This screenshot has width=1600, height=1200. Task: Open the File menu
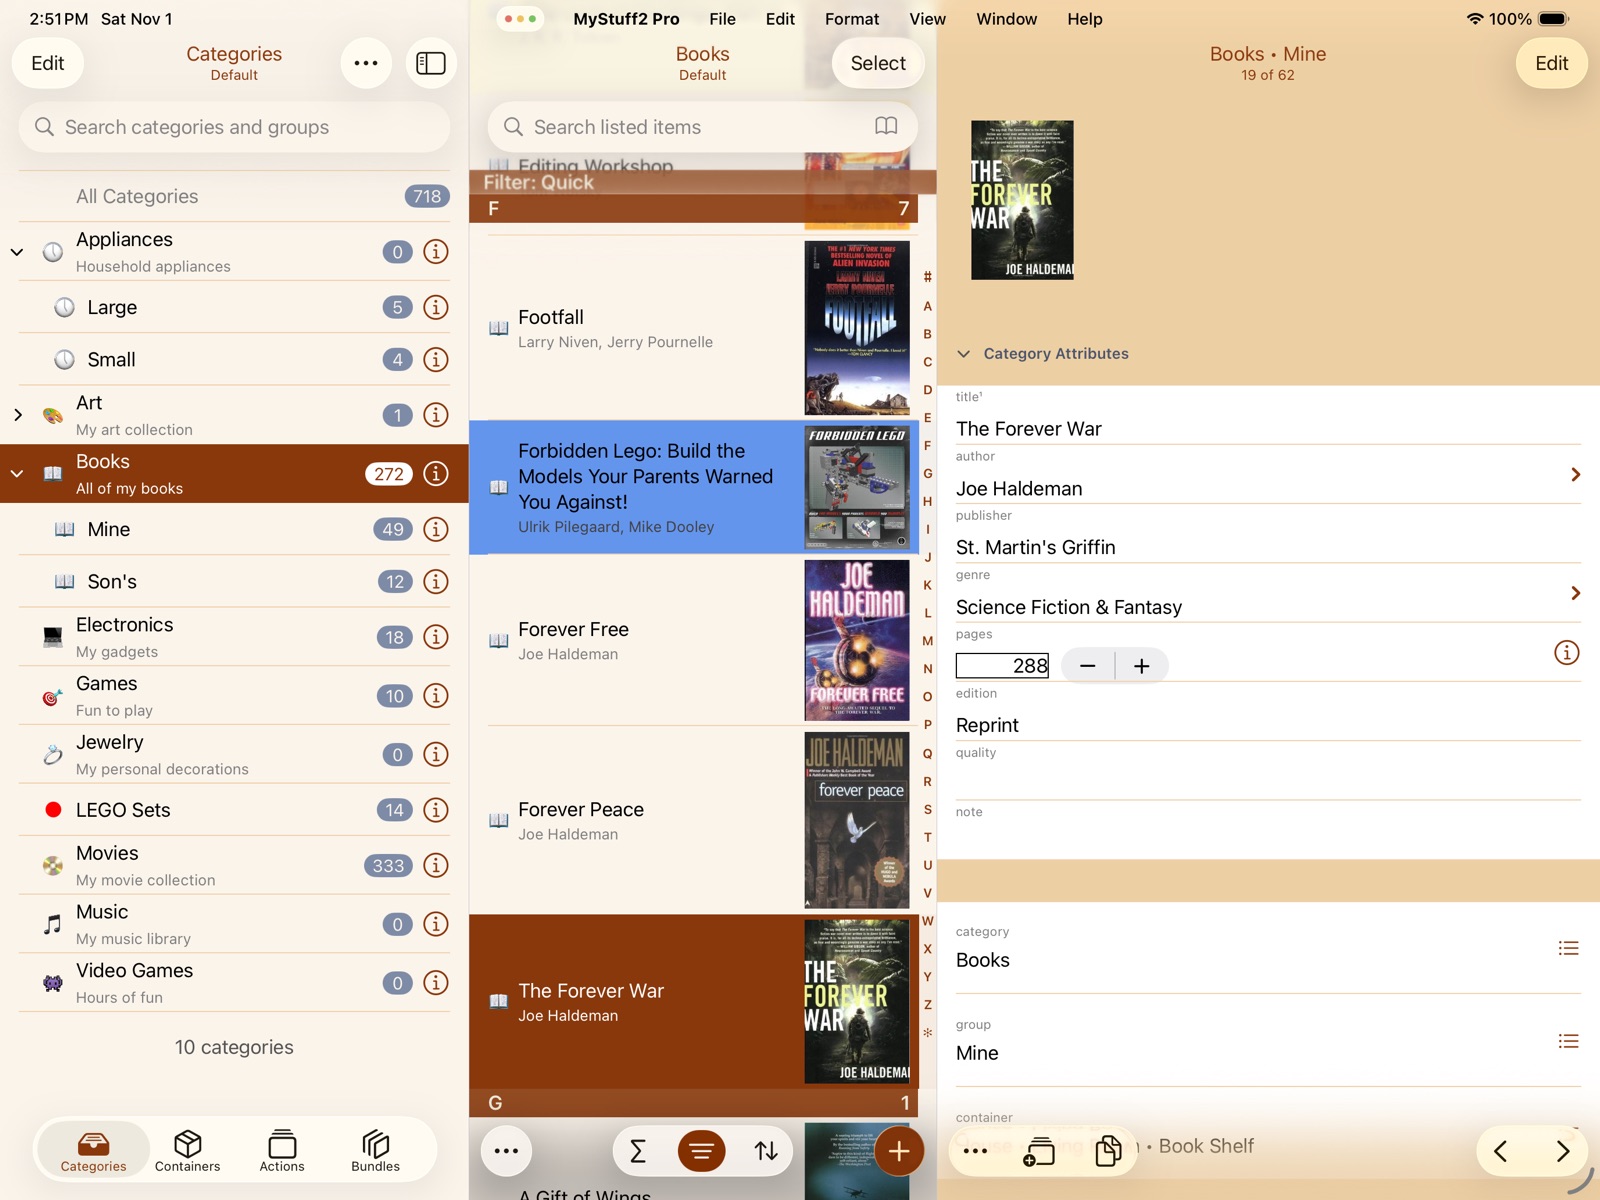tap(722, 19)
